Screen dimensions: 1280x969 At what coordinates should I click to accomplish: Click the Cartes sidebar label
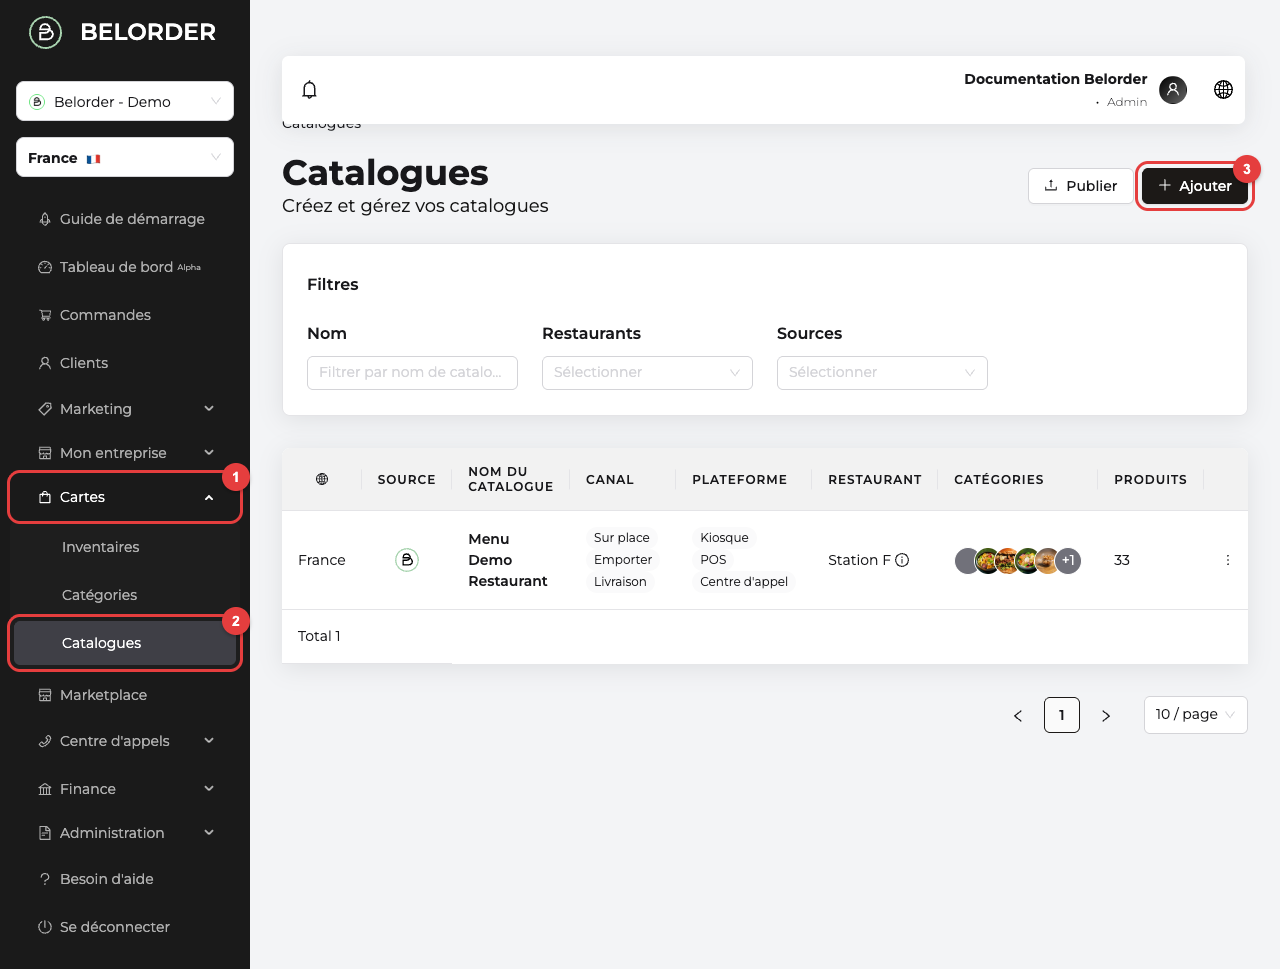[x=82, y=497]
